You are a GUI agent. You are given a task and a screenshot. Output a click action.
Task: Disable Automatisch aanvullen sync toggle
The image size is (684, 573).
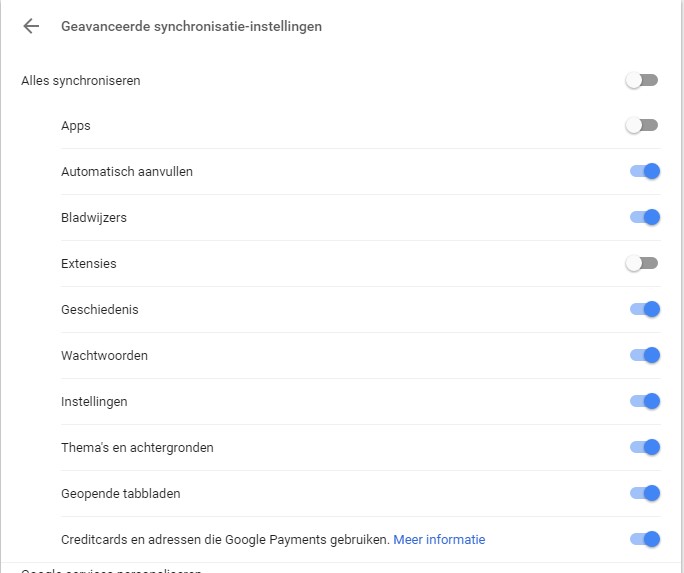(x=645, y=172)
